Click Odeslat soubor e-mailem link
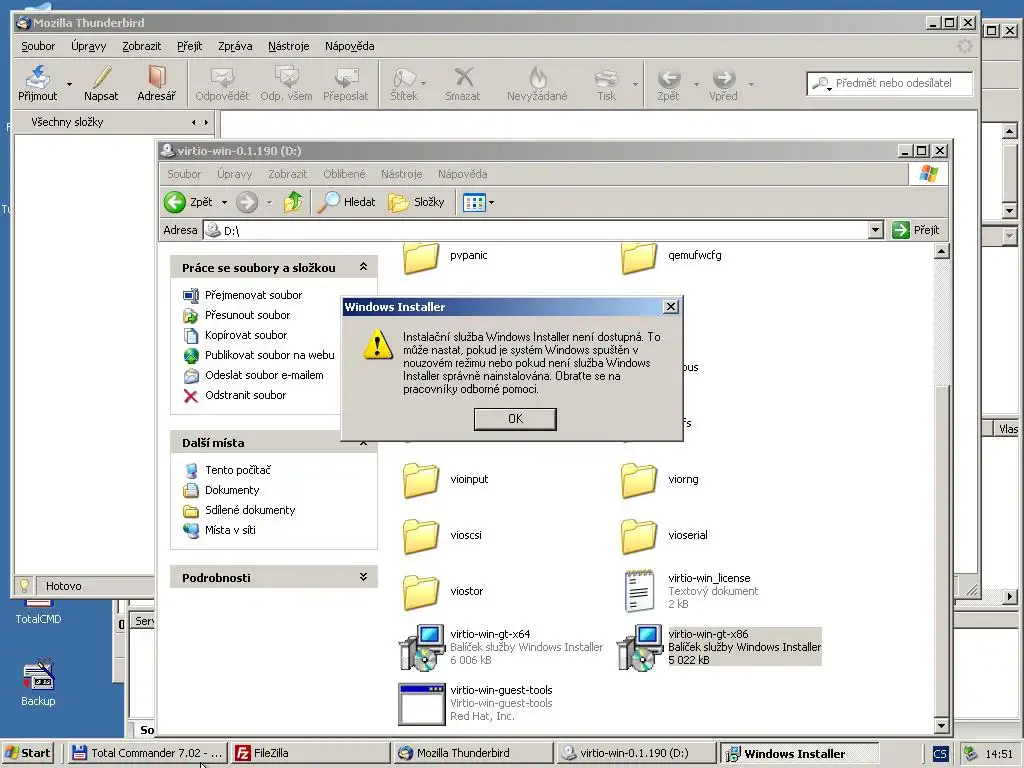The image size is (1024, 768). (264, 375)
